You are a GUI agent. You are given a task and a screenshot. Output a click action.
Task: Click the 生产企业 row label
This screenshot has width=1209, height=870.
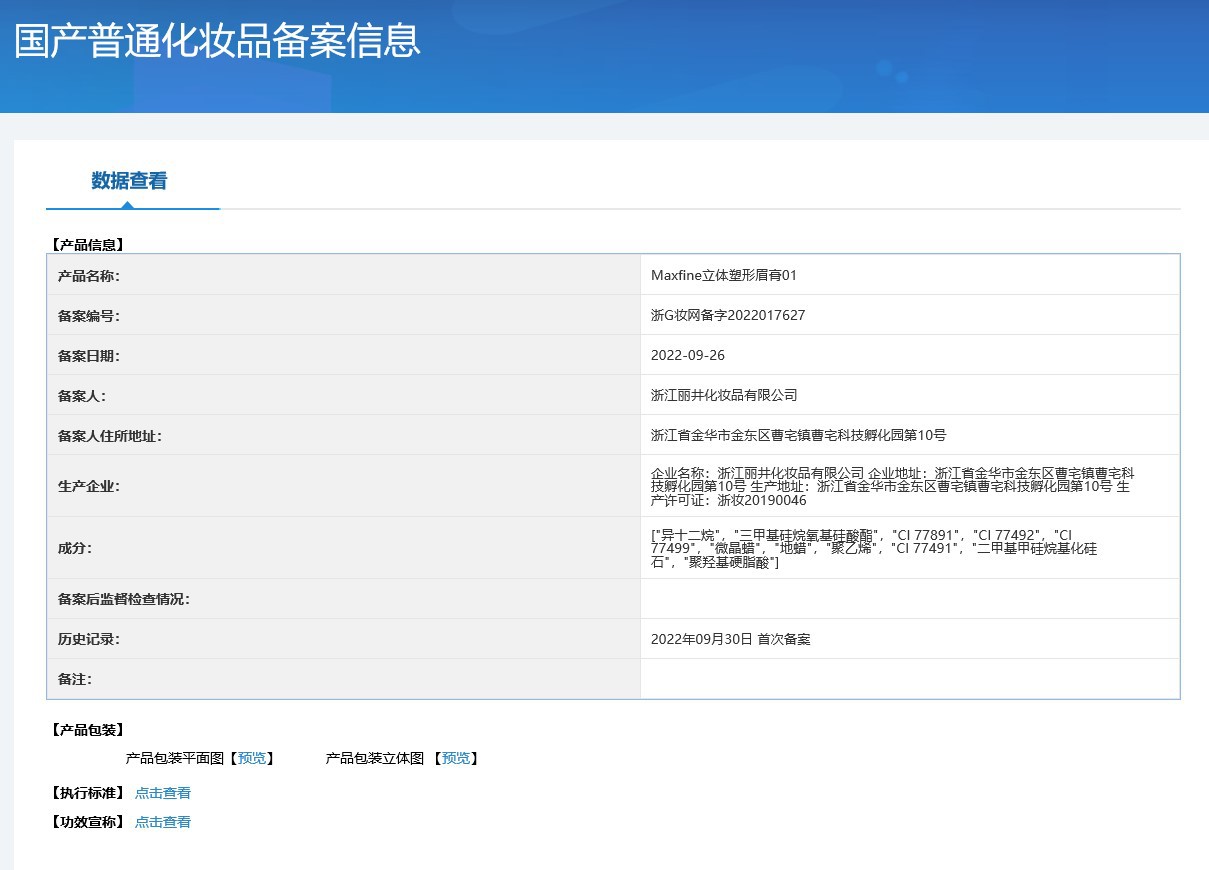point(89,486)
